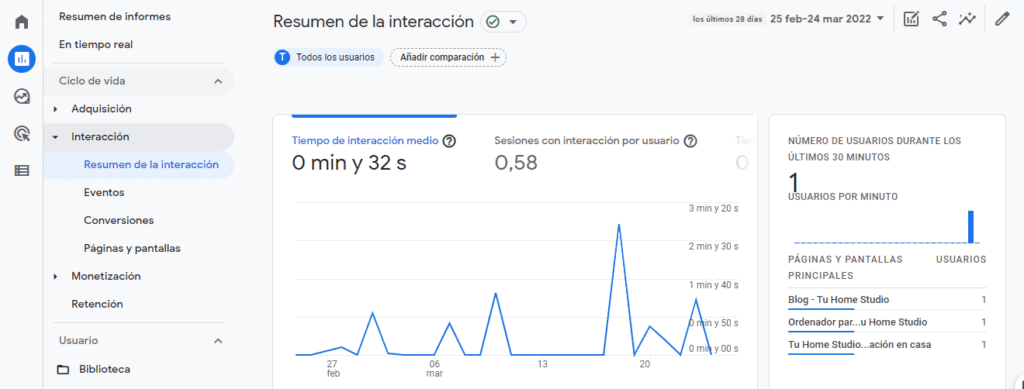Image resolution: width=1024 pixels, height=389 pixels.
Task: Click the Usuarios column header in realtime card
Action: click(961, 259)
